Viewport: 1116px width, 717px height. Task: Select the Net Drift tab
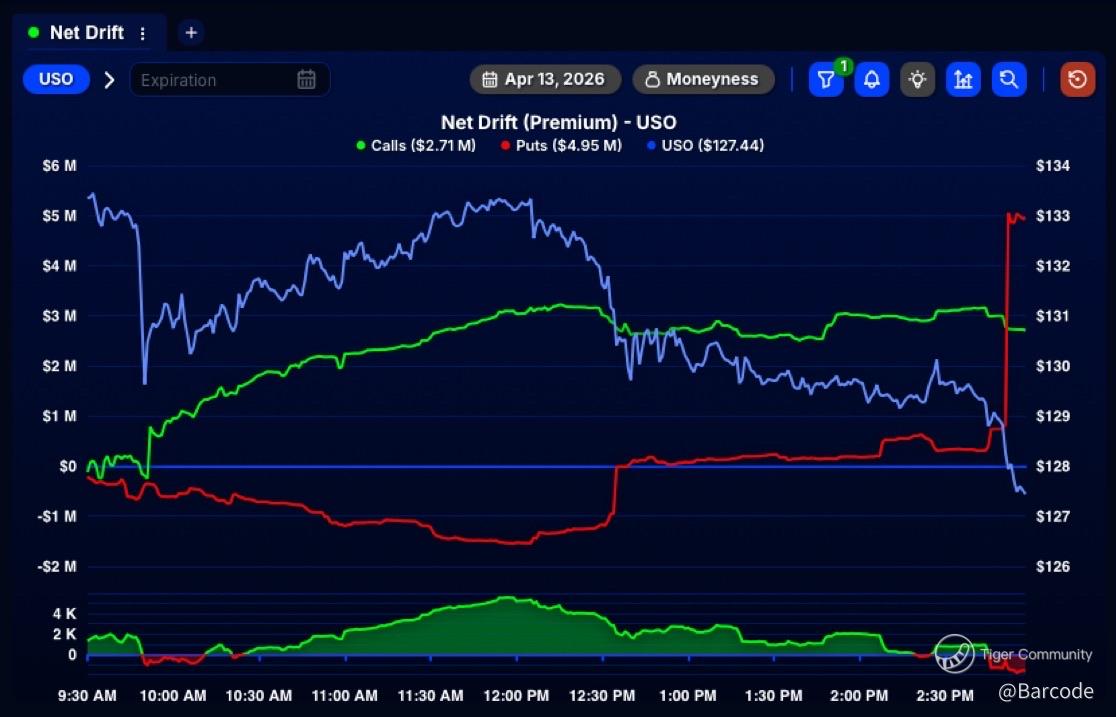[x=87, y=33]
